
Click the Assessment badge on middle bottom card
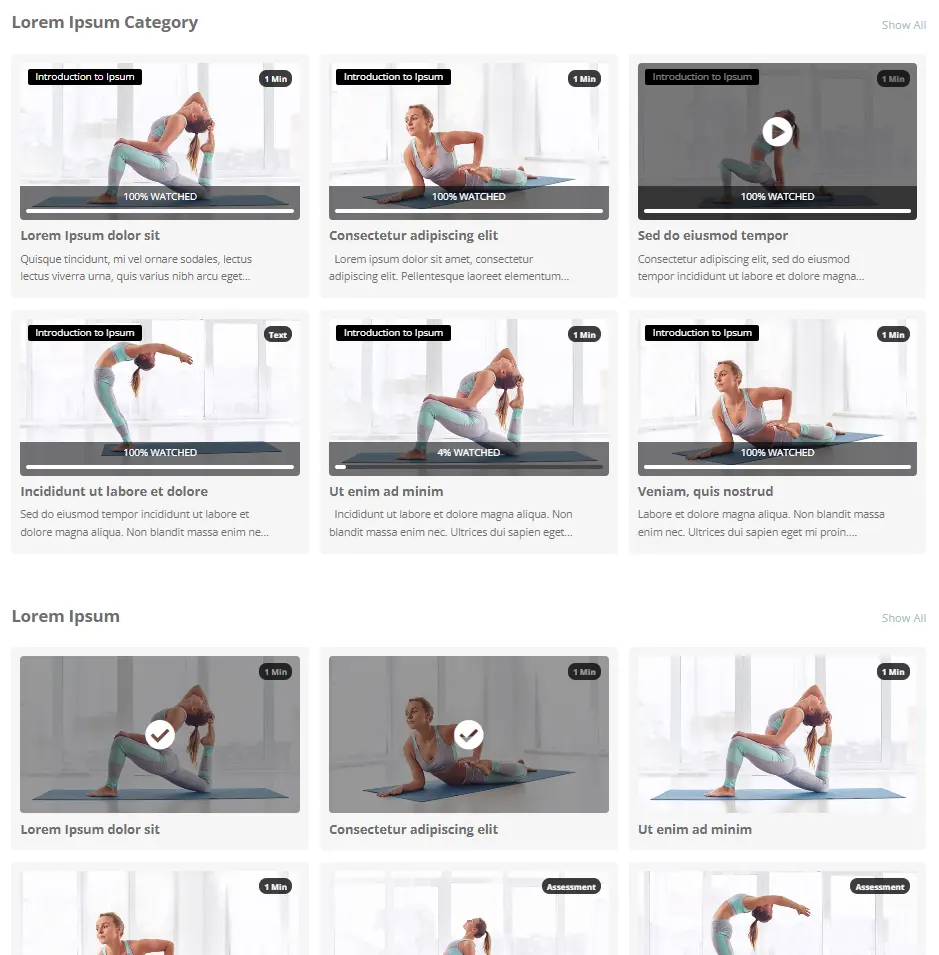pyautogui.click(x=571, y=886)
